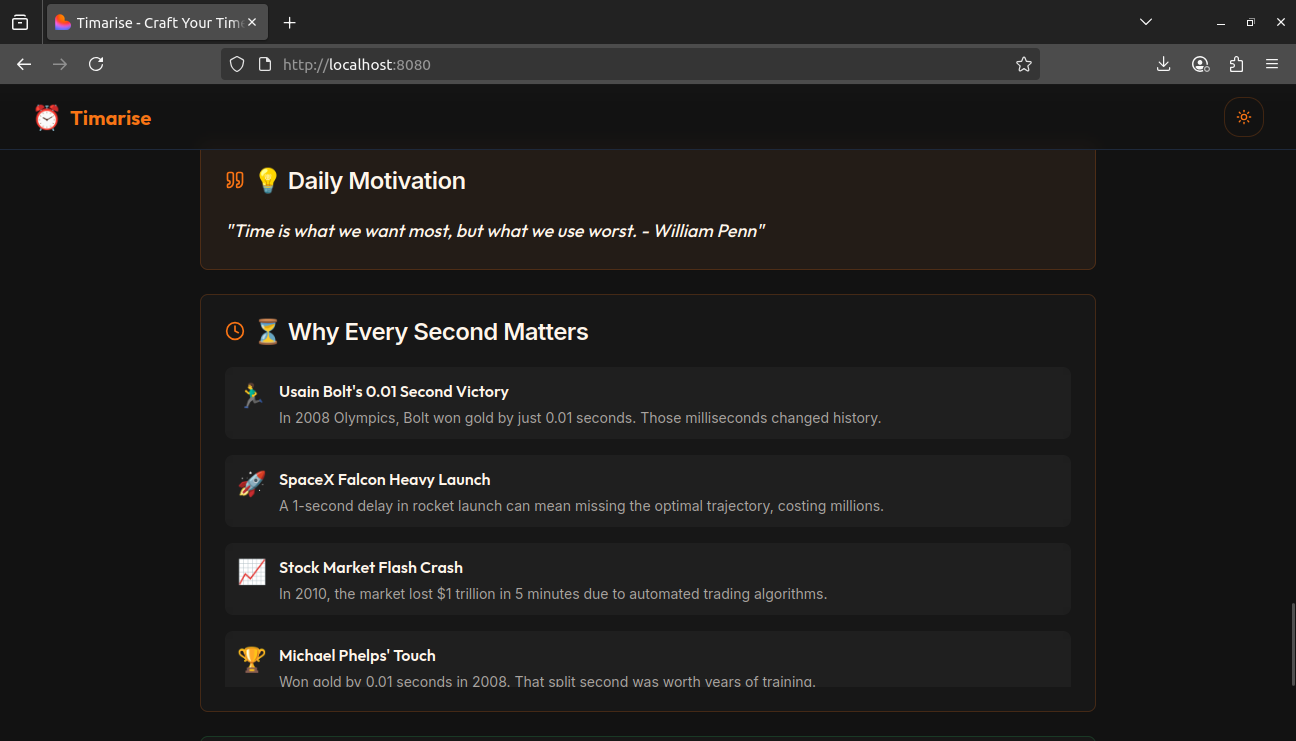The width and height of the screenshot is (1296, 741).
Task: Click the William Penn quote text
Action: point(496,231)
